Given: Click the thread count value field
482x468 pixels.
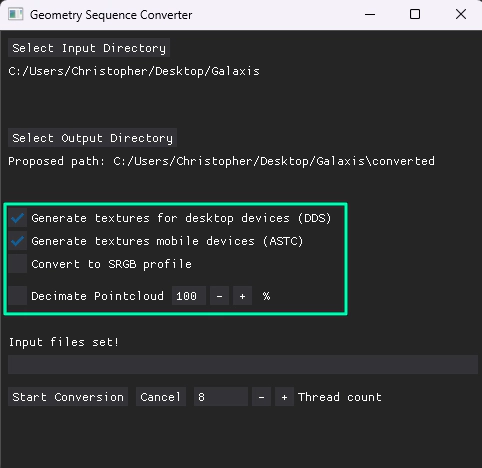Looking at the screenshot, I should [x=221, y=397].
